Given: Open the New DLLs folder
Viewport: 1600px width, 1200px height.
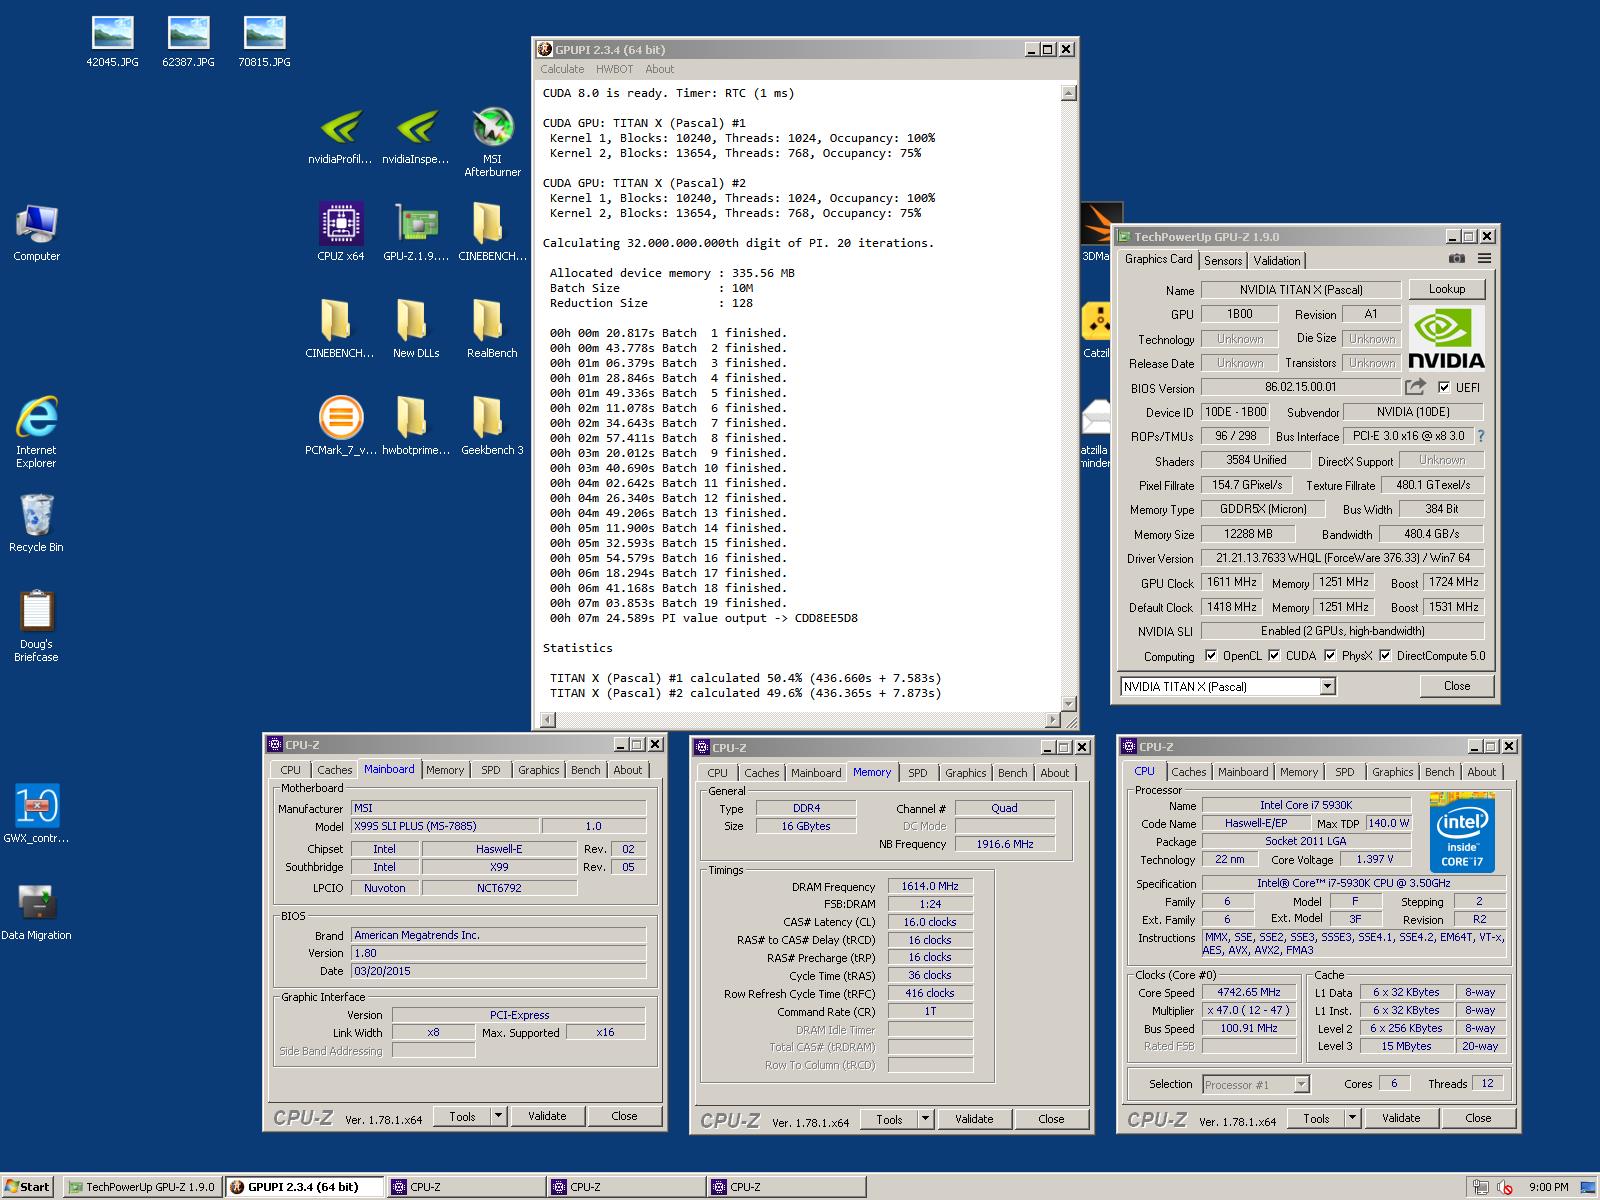Looking at the screenshot, I should [416, 329].
